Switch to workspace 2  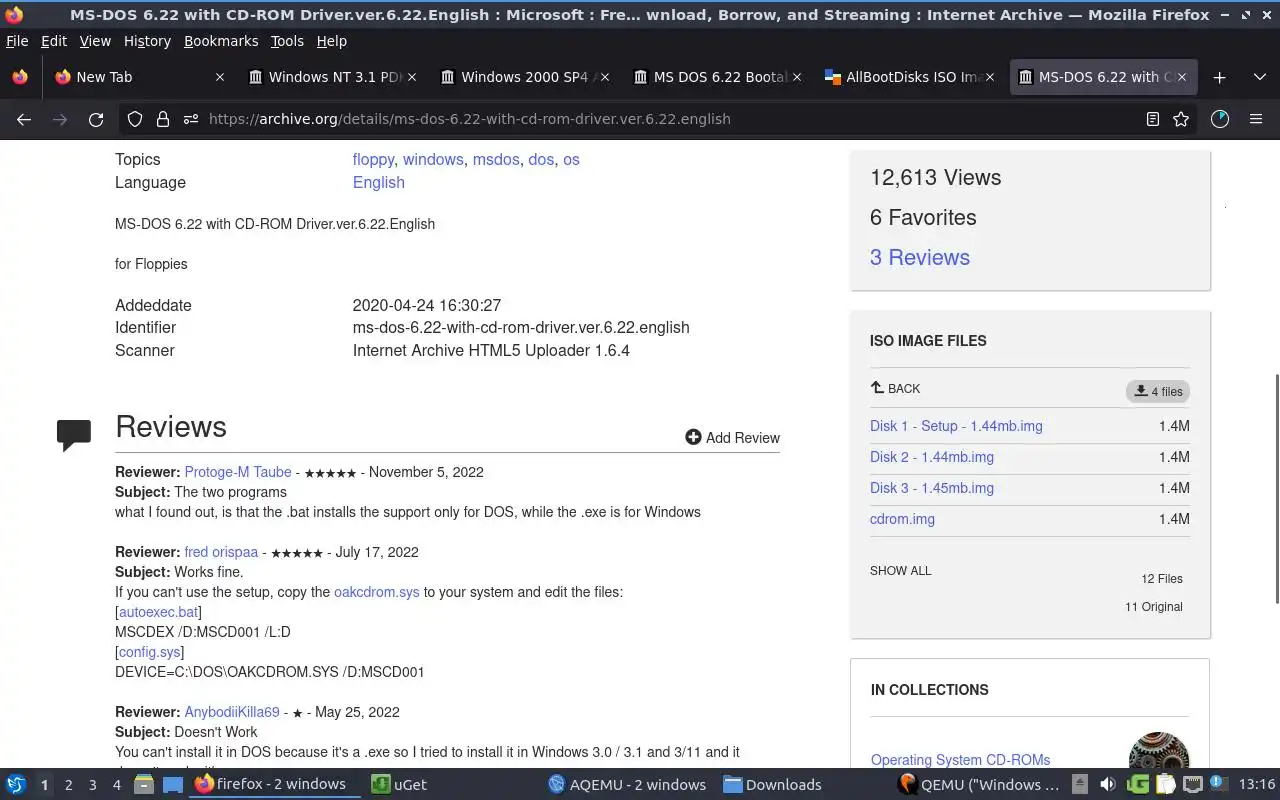[x=68, y=785]
